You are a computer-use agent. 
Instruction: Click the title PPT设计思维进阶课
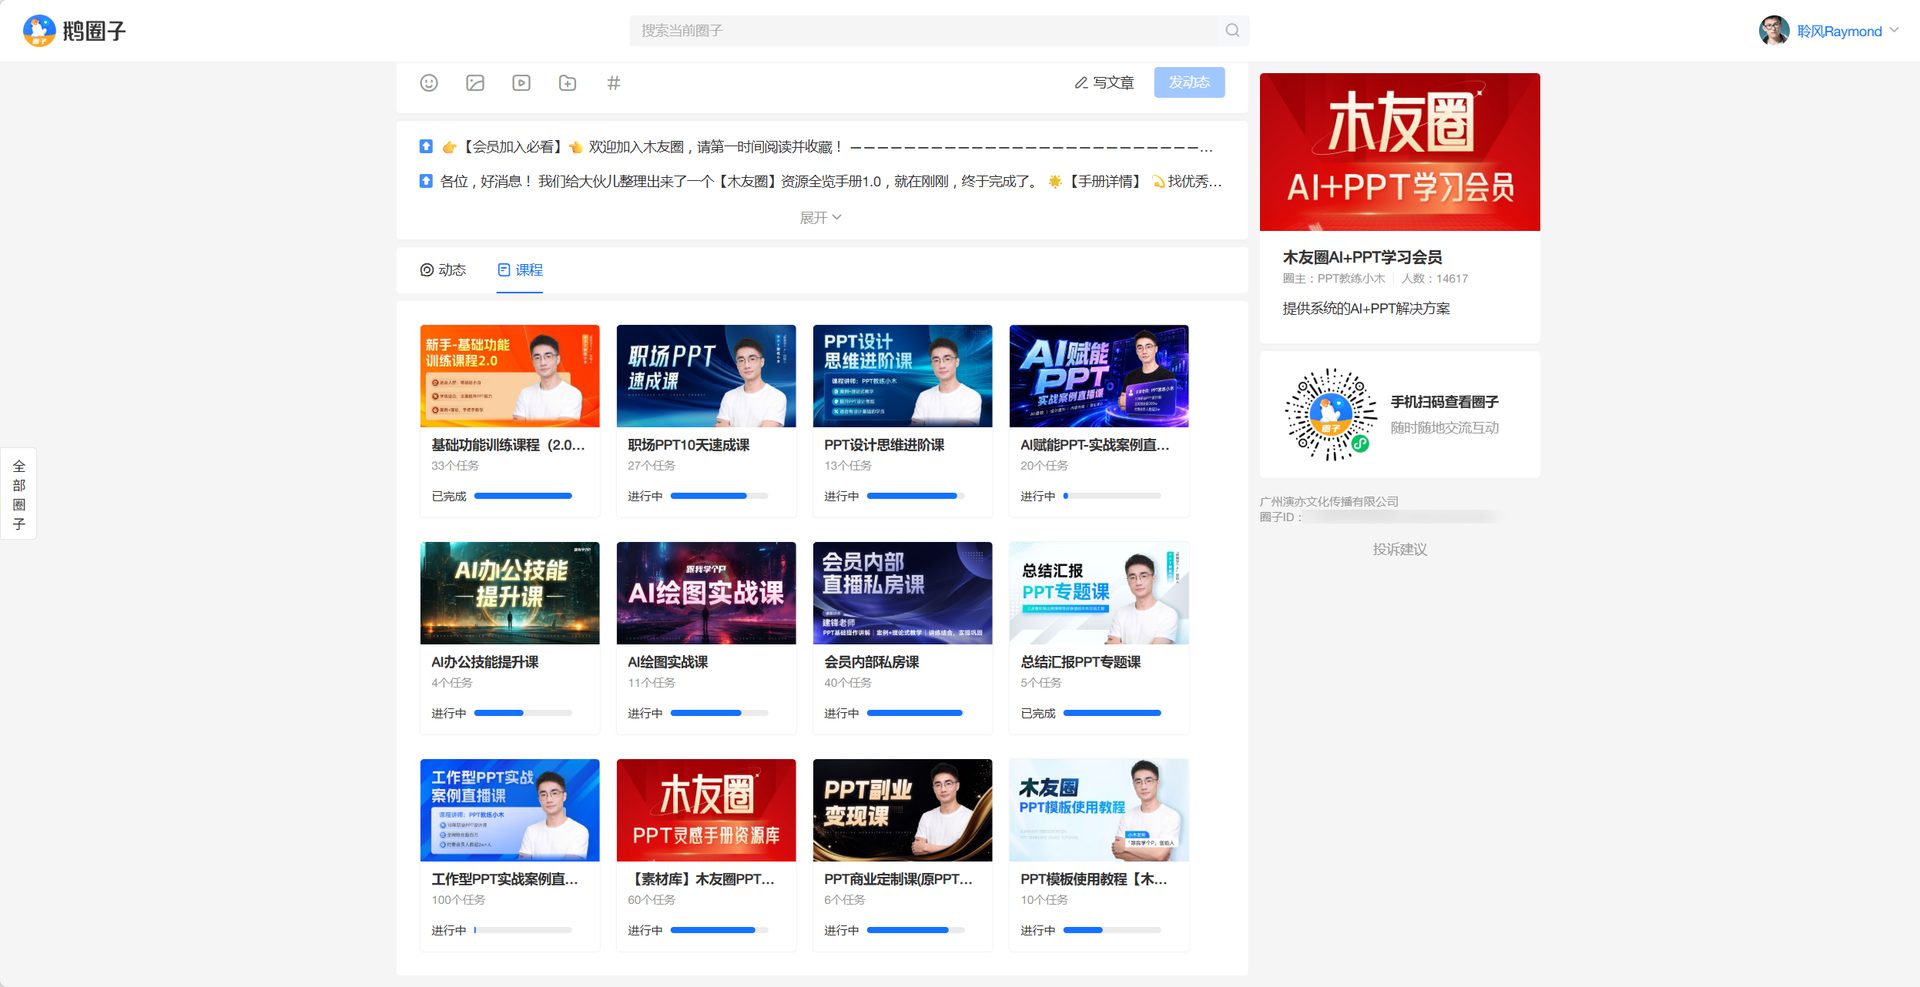click(x=884, y=445)
